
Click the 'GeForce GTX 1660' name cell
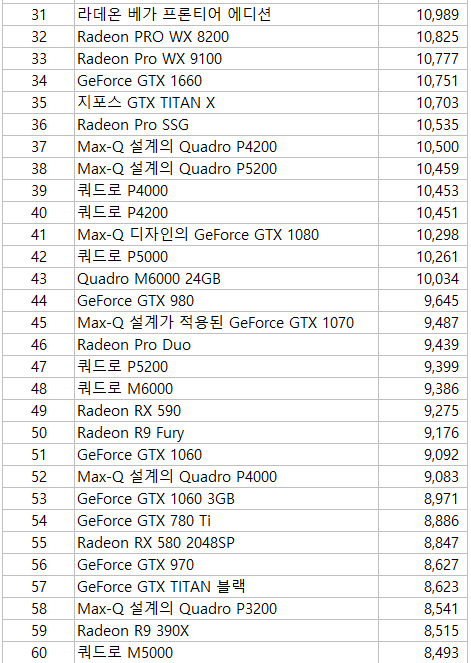(226, 81)
